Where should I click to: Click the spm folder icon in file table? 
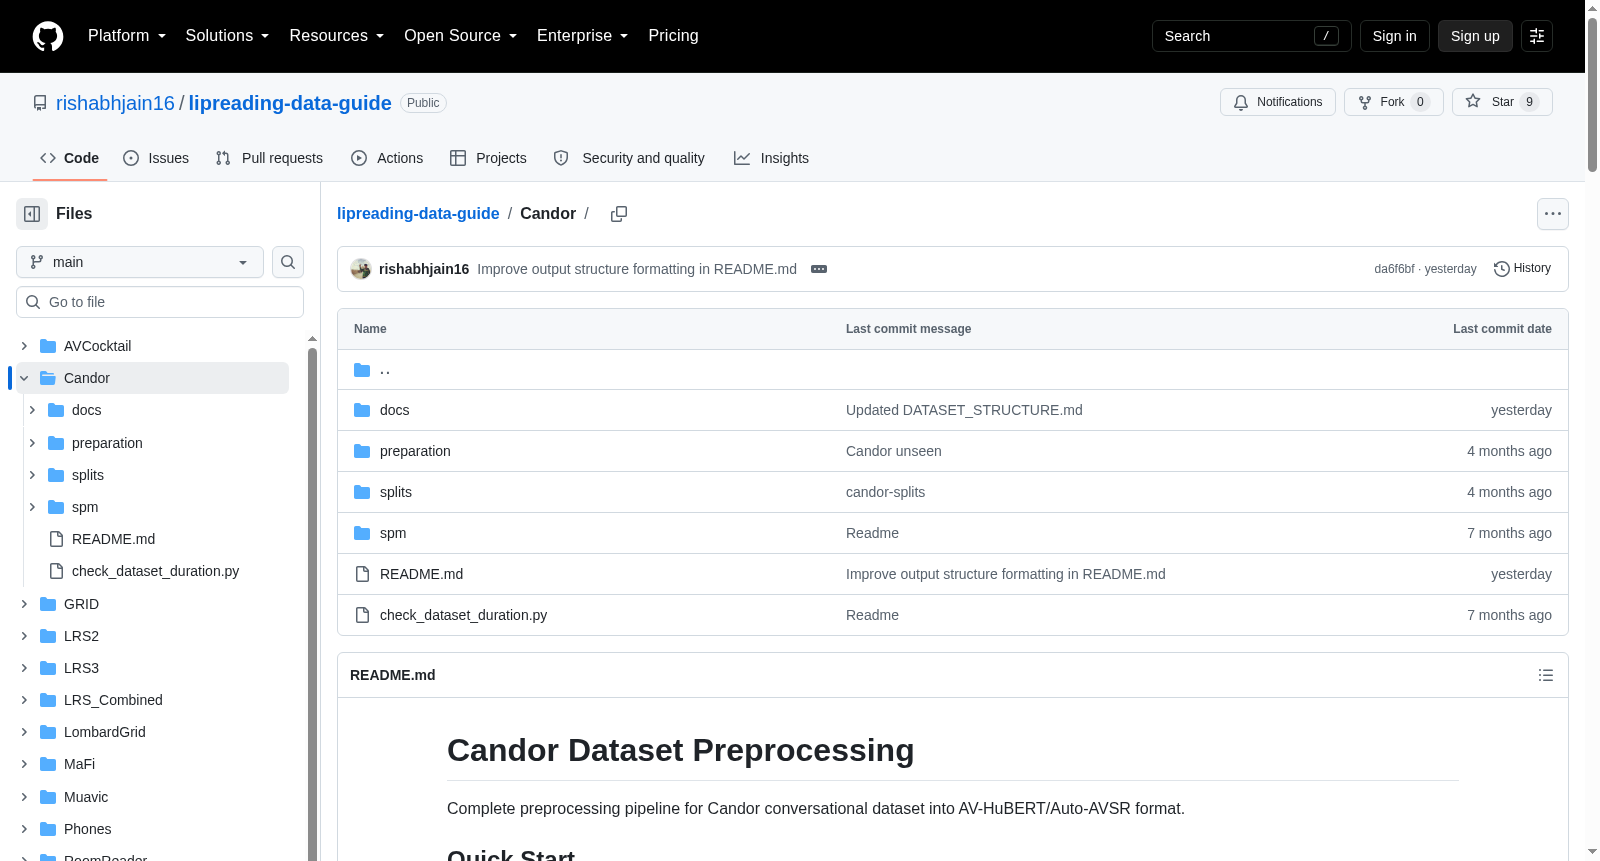click(362, 533)
